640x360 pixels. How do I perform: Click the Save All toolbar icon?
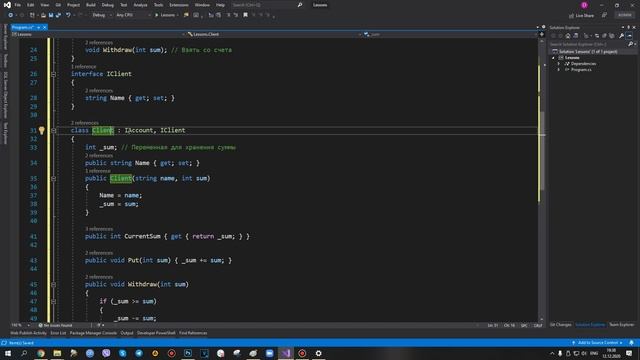click(58, 15)
